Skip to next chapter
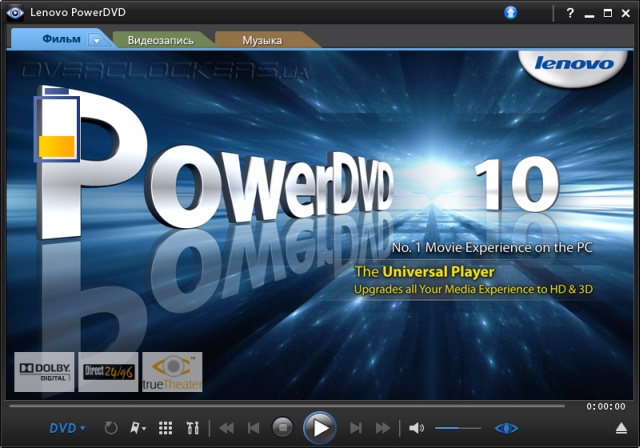The height and width of the screenshot is (448, 640). pos(356,428)
